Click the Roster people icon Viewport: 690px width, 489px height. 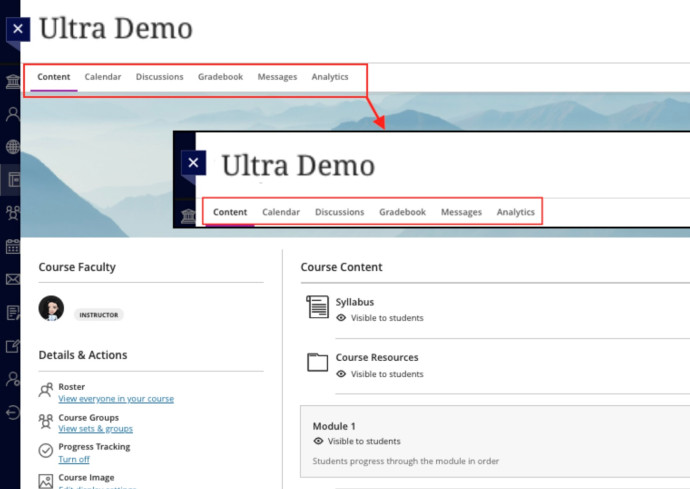tap(46, 390)
